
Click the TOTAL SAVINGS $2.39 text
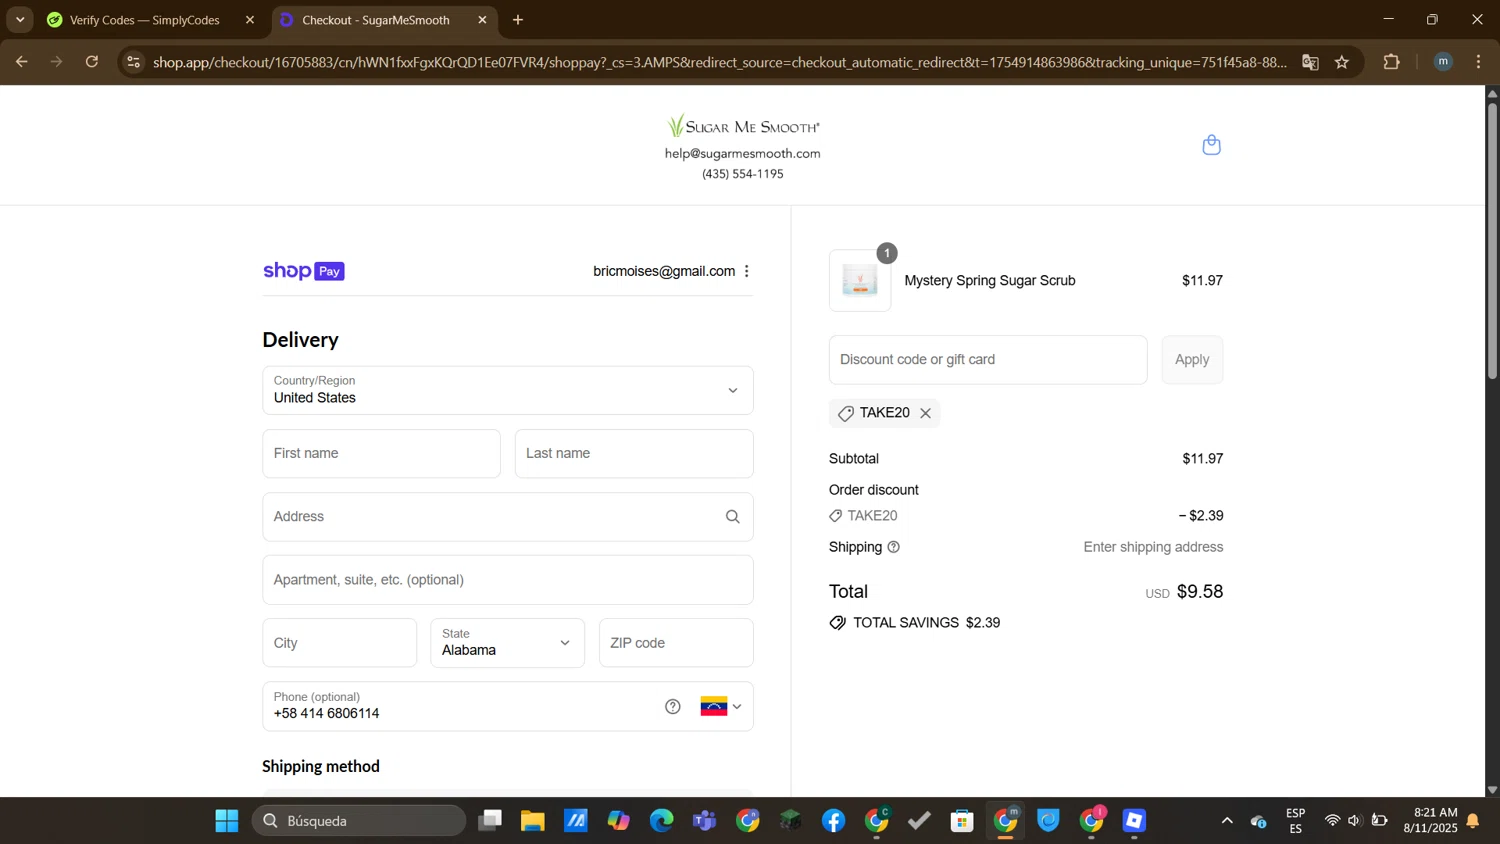[x=927, y=623]
